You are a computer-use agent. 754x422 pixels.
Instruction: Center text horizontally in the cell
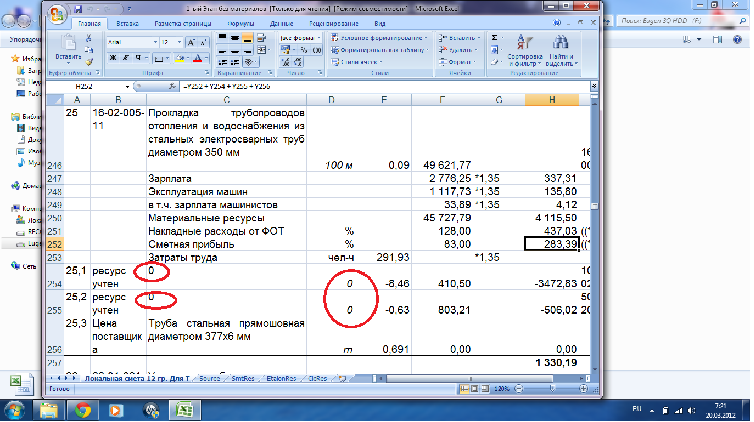tap(235, 50)
